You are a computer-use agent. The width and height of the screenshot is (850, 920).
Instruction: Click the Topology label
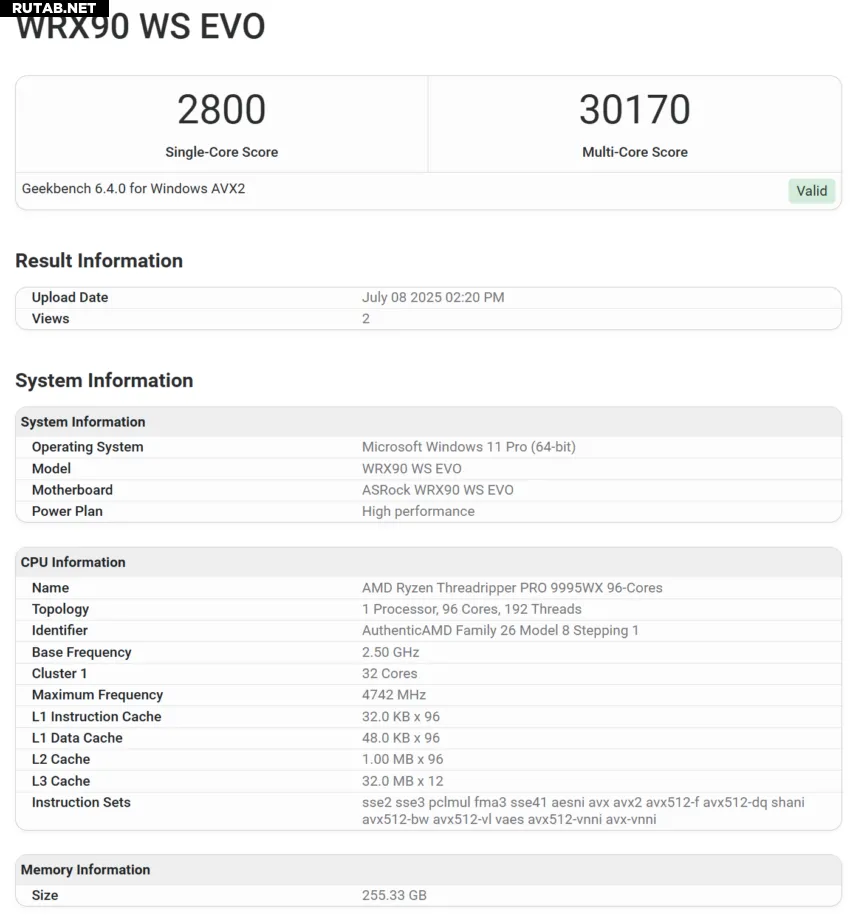click(60, 610)
